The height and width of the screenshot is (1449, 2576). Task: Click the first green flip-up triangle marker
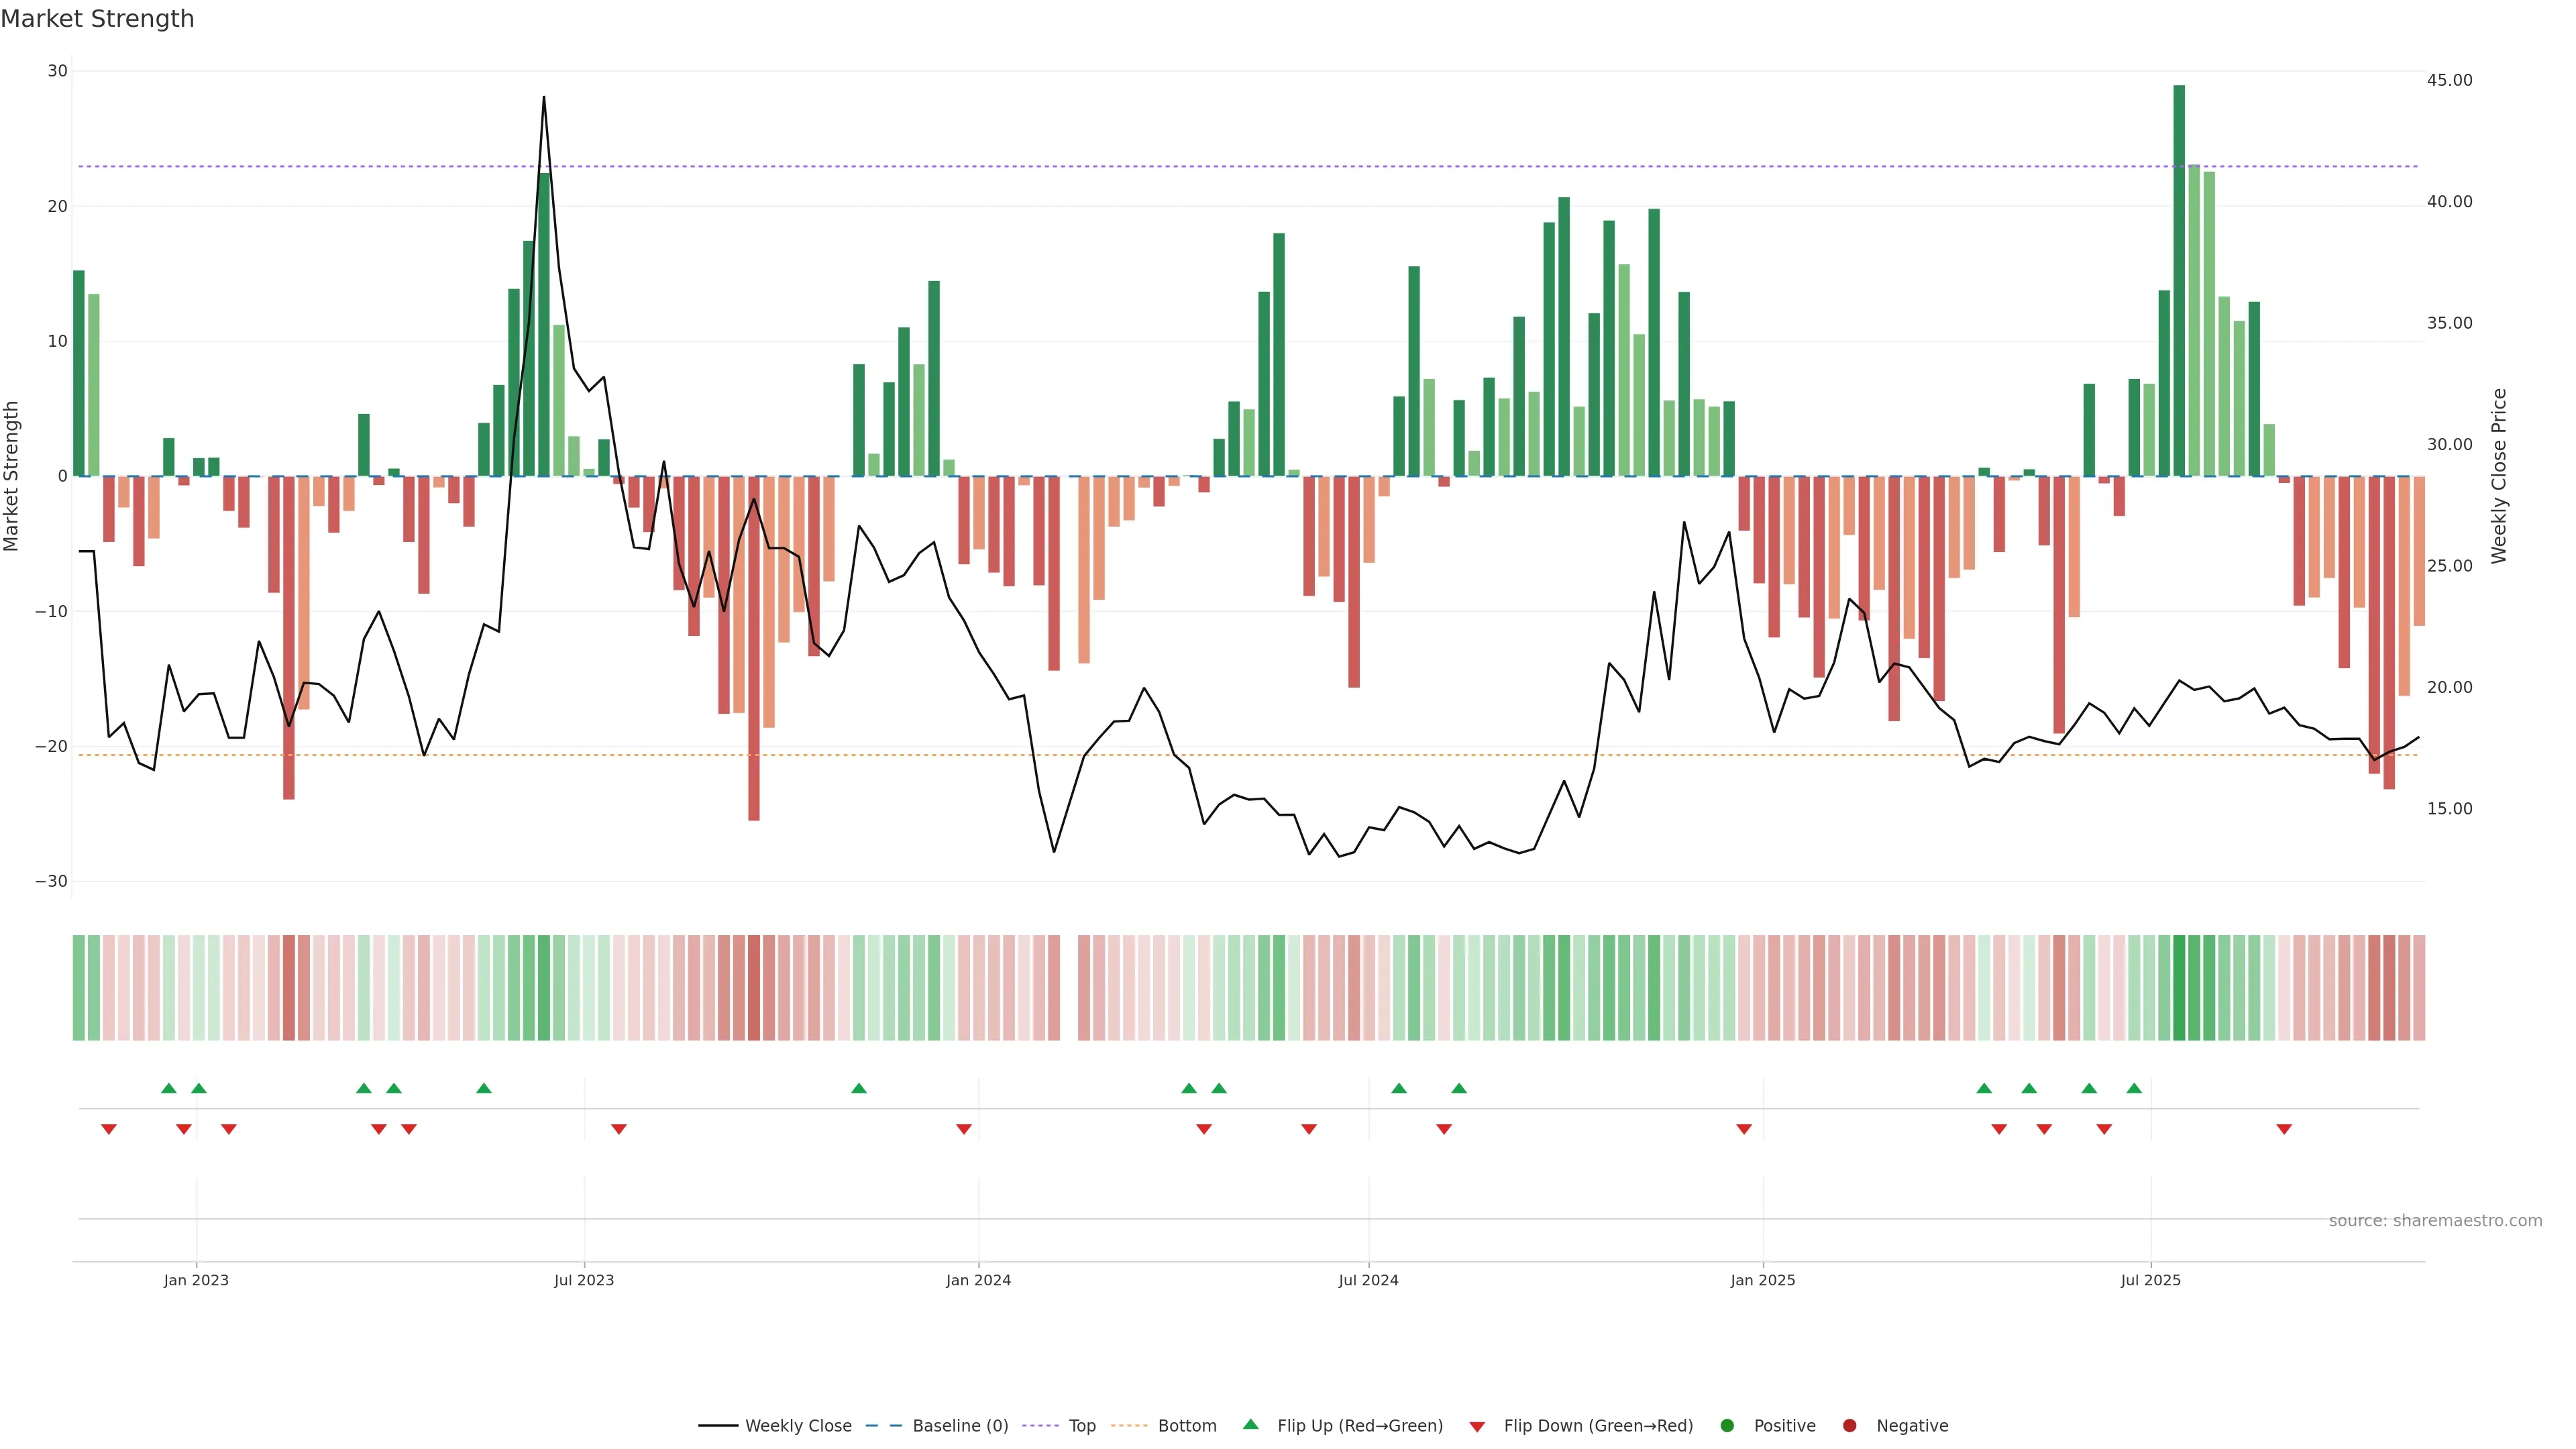point(169,1088)
